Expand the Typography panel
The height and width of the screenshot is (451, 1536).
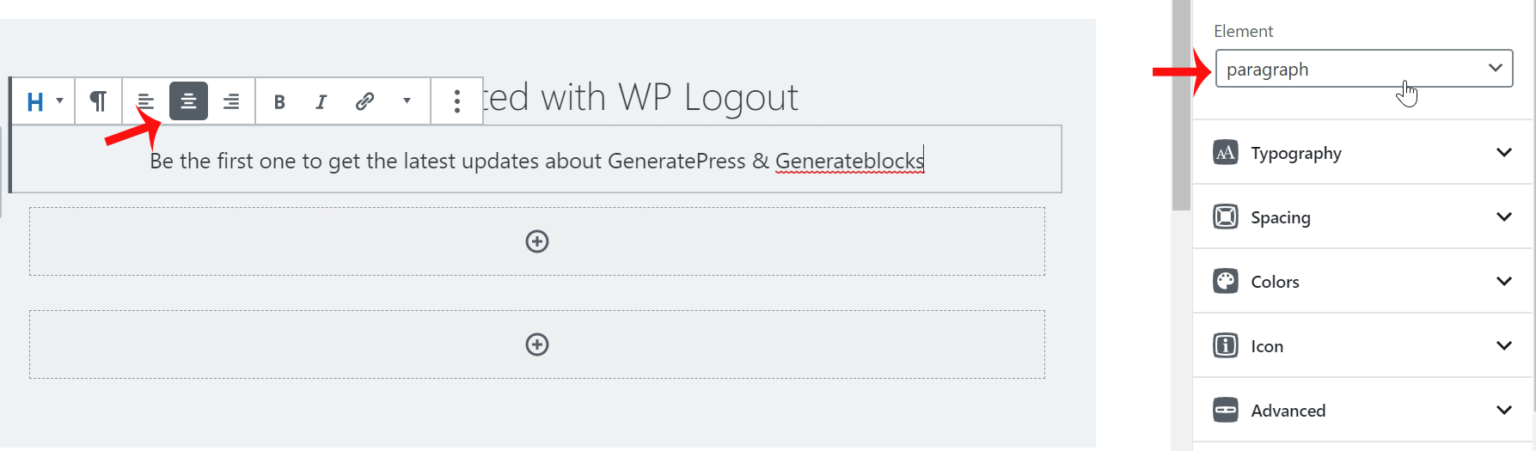click(x=1363, y=153)
